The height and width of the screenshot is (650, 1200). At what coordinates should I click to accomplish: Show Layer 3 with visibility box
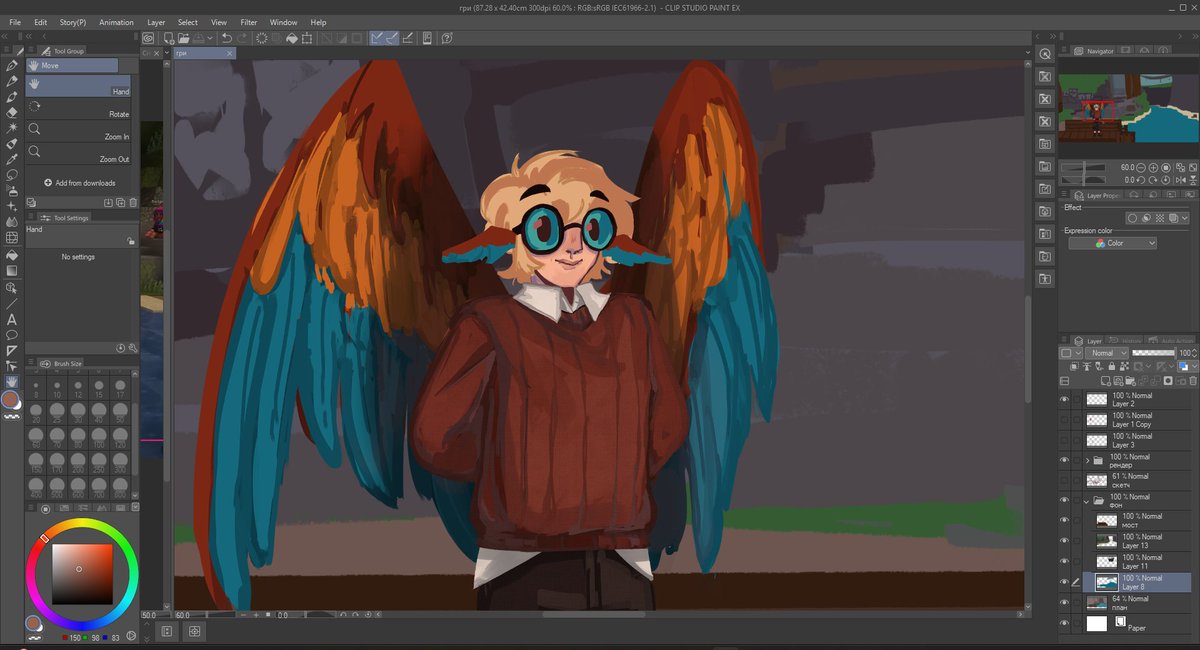(x=1064, y=440)
